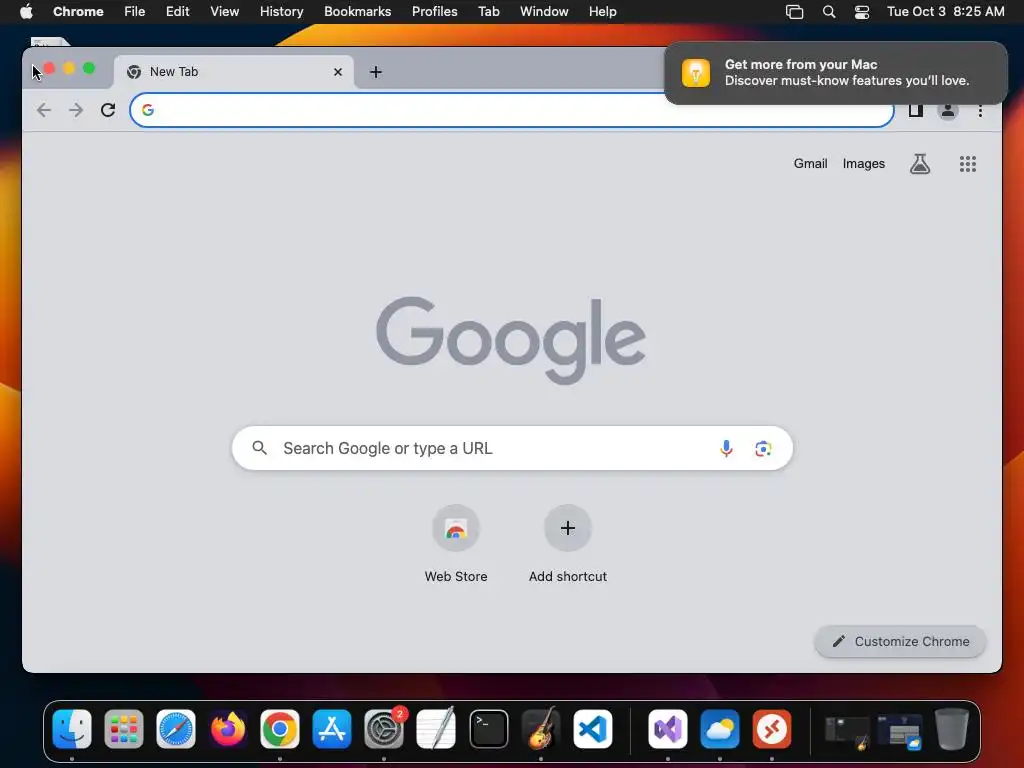Click the Customize Chrome button
Screen dimensions: 1024x768
(900, 641)
